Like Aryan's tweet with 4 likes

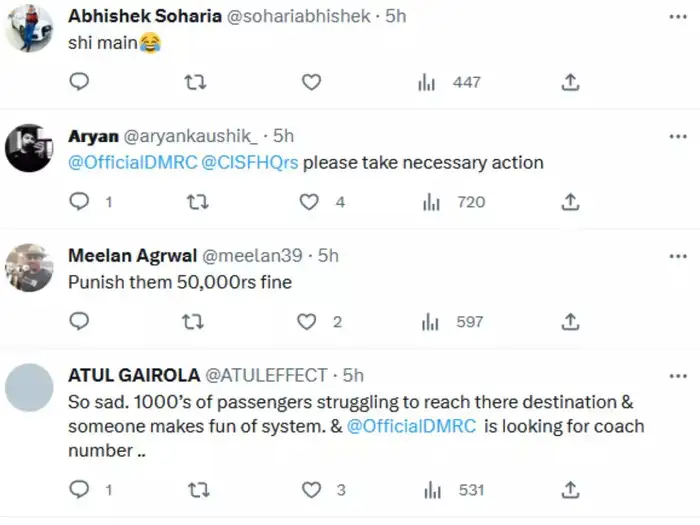click(311, 202)
